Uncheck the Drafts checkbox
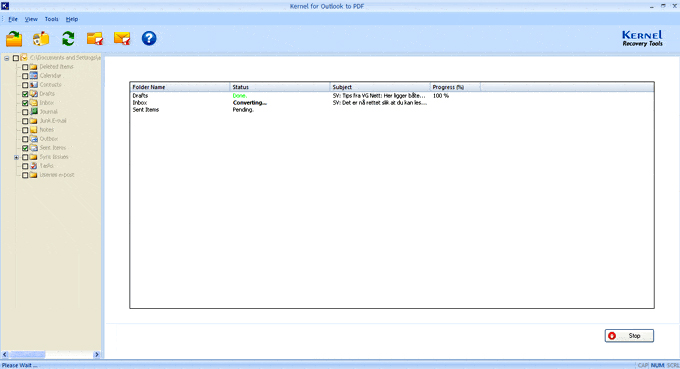680x369 pixels. [25, 94]
